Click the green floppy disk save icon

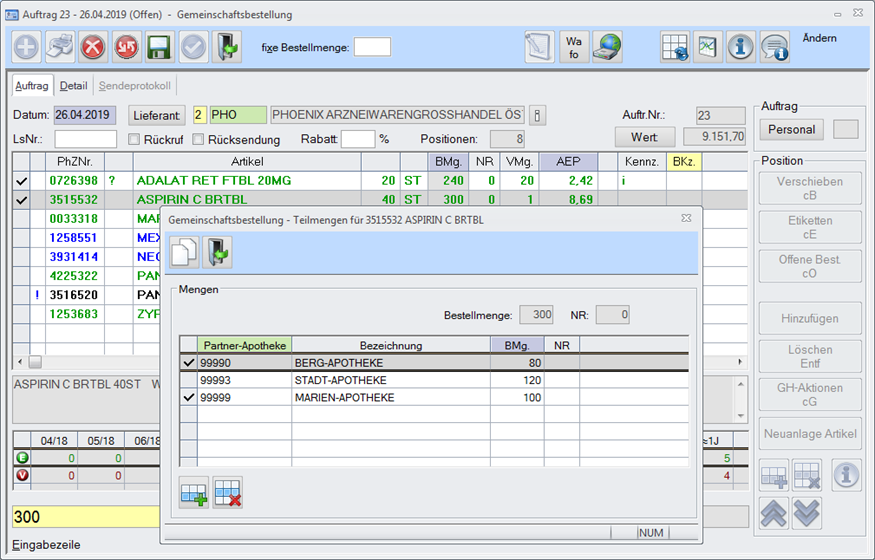tap(160, 47)
